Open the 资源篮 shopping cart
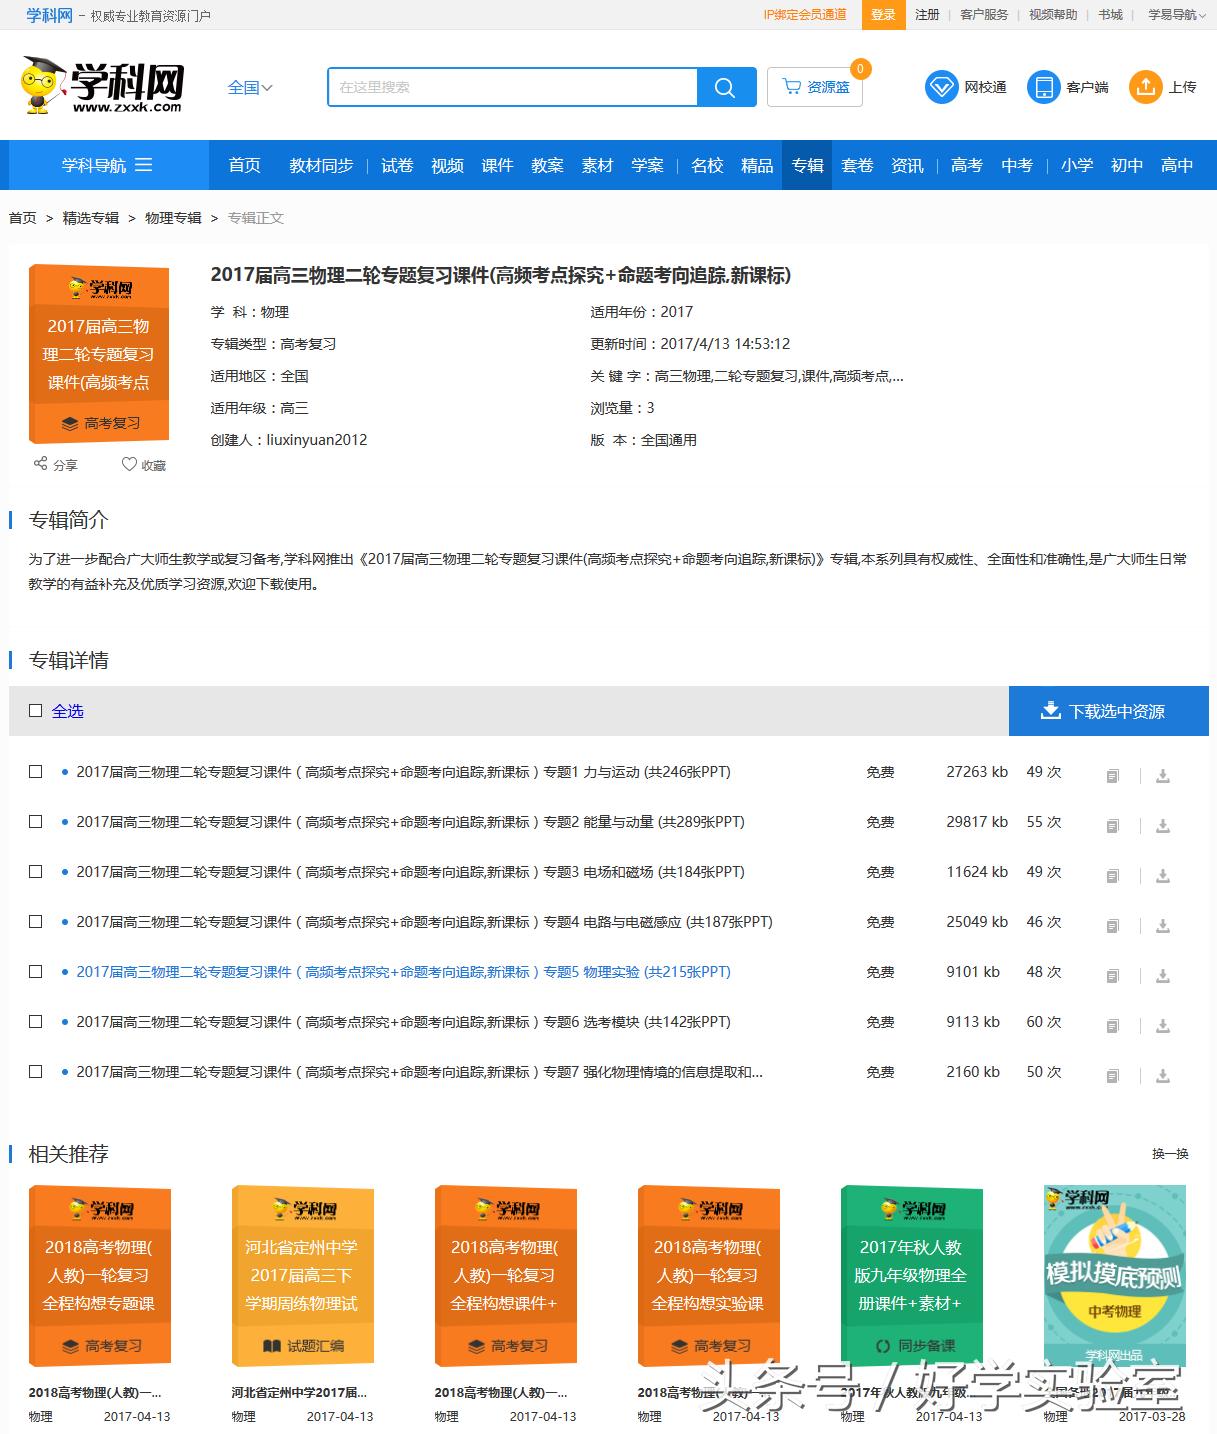The height and width of the screenshot is (1434, 1217). tap(815, 87)
